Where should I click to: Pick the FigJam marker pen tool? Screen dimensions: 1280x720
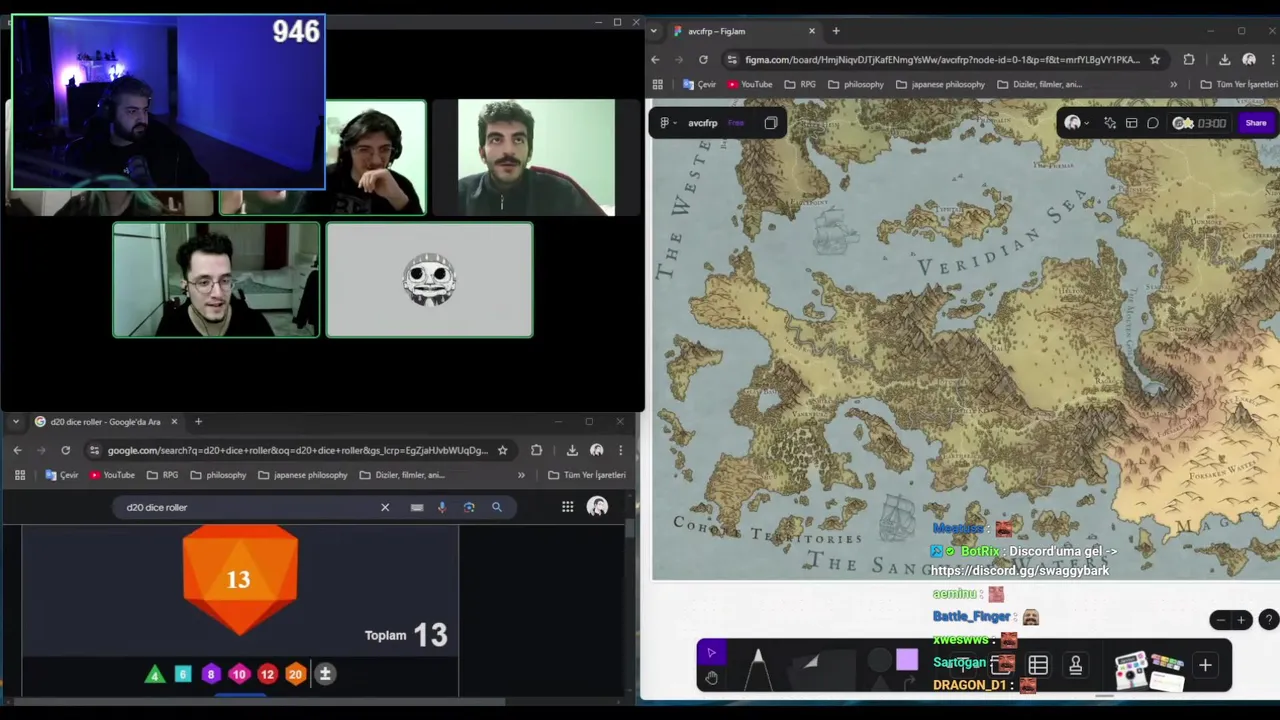[x=758, y=668]
